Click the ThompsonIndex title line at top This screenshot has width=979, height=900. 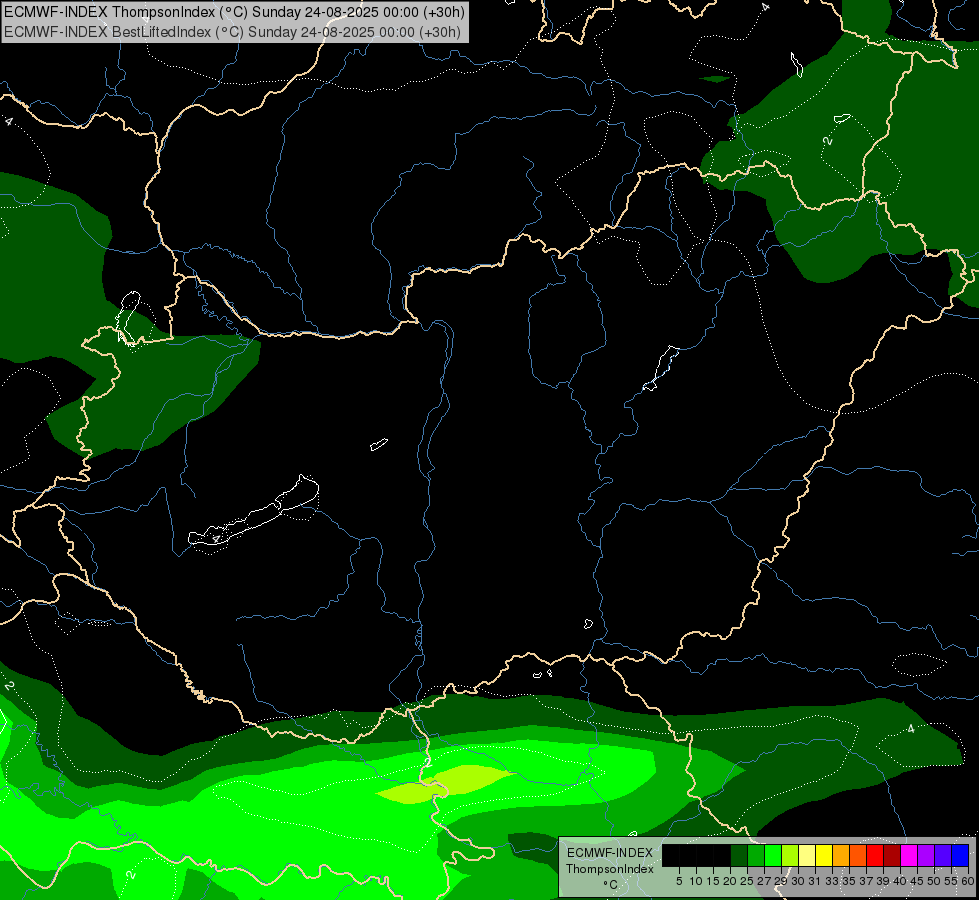pos(234,12)
